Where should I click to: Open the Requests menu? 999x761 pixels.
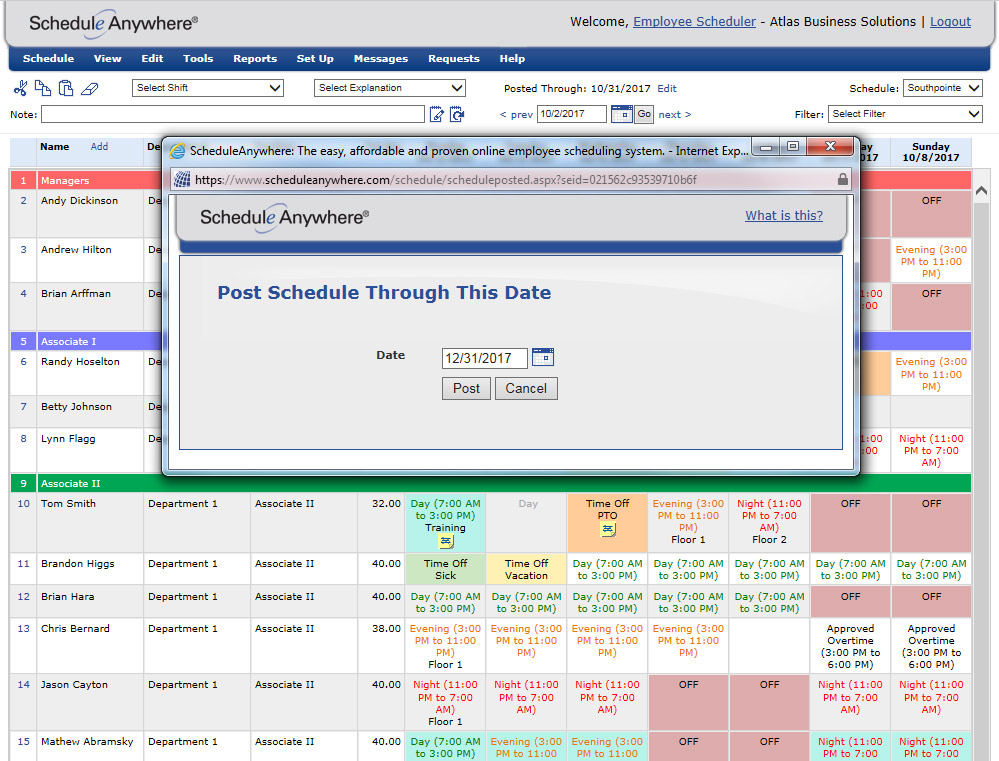(x=453, y=59)
